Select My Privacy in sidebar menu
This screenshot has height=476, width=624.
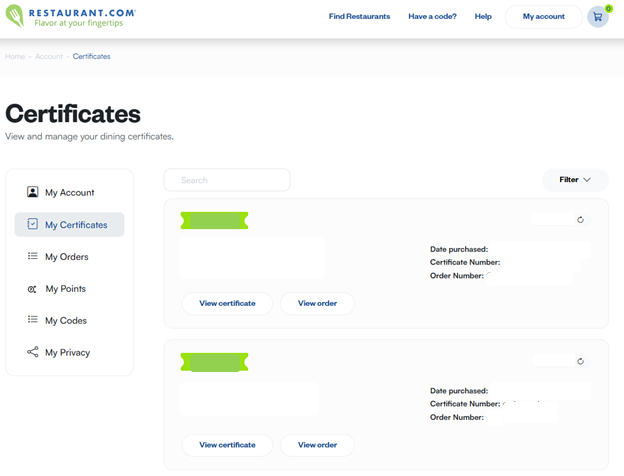pyautogui.click(x=70, y=352)
